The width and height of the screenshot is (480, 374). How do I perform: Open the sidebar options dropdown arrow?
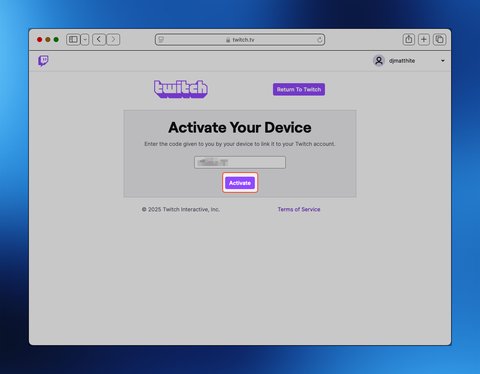[x=85, y=40]
